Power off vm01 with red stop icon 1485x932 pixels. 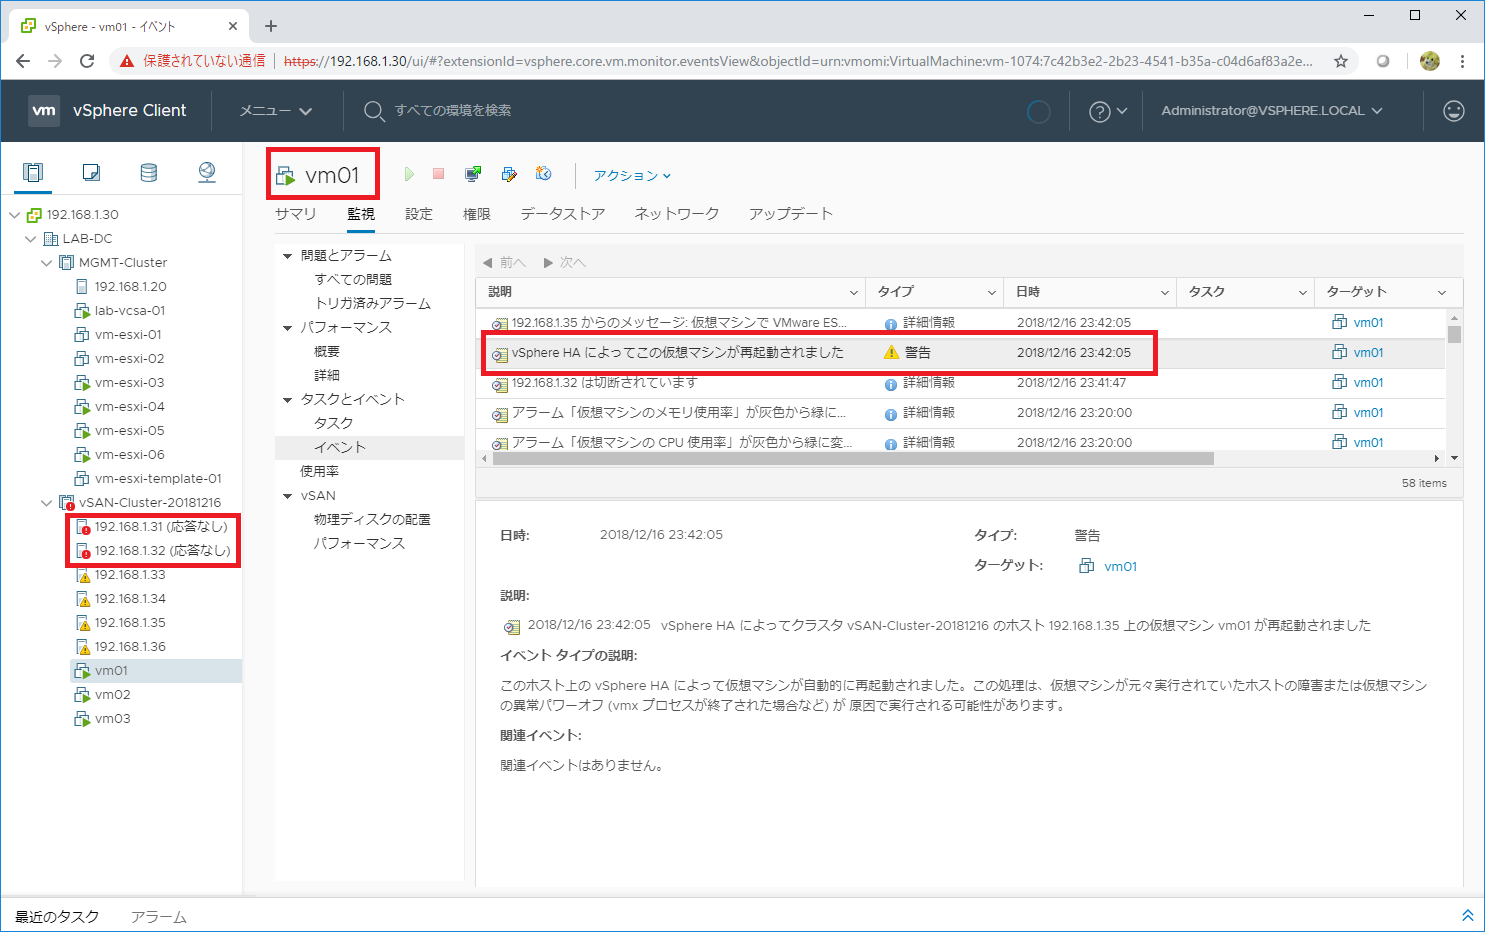click(438, 174)
